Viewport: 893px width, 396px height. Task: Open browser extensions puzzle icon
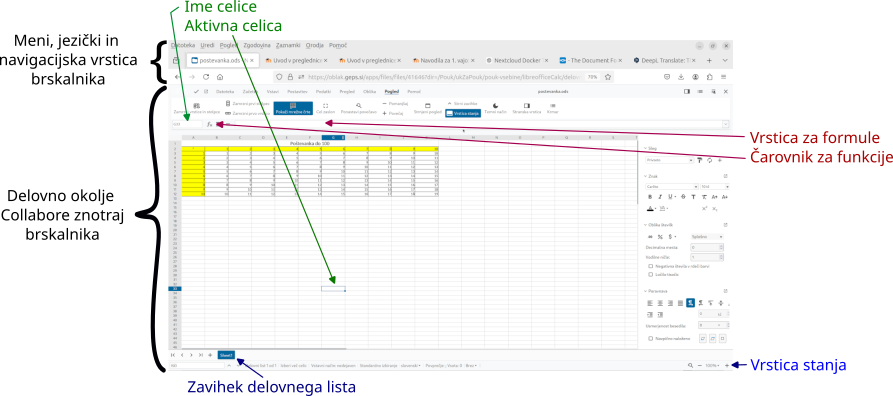[710, 77]
